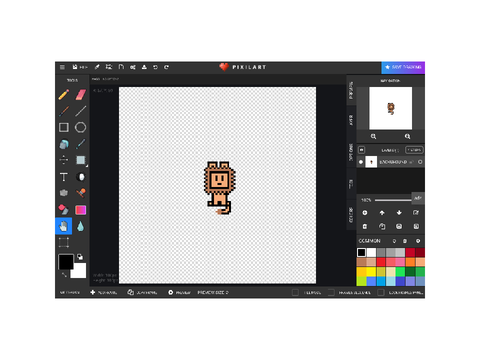This screenshot has height=360, width=480.
Task: Tick the checkbox right after Preview Size
Action: (295, 292)
